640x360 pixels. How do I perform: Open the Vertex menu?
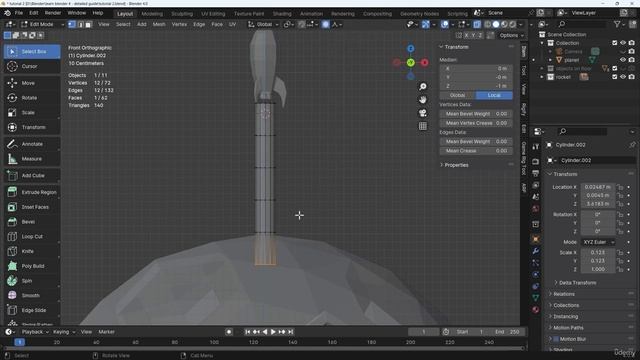pyautogui.click(x=179, y=24)
